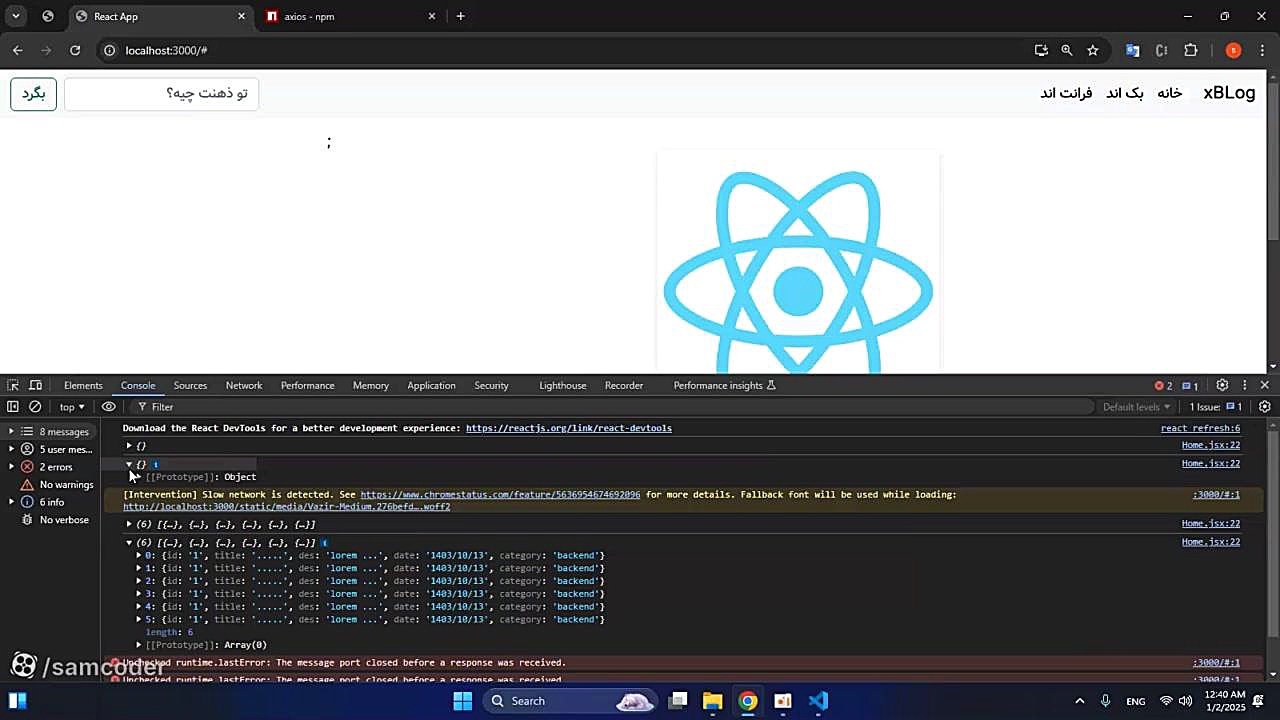Open the react refresh:6 source link
Screen dimensions: 1280x720
[x=1200, y=428]
